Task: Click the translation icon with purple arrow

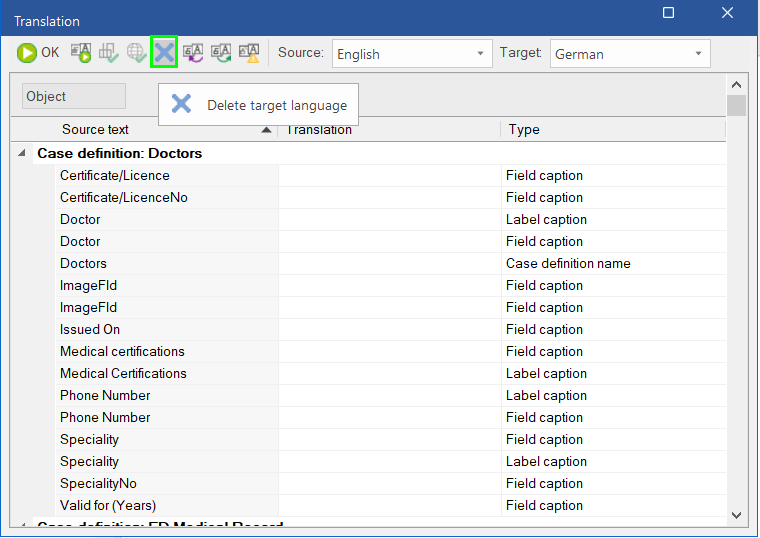Action: (x=193, y=52)
